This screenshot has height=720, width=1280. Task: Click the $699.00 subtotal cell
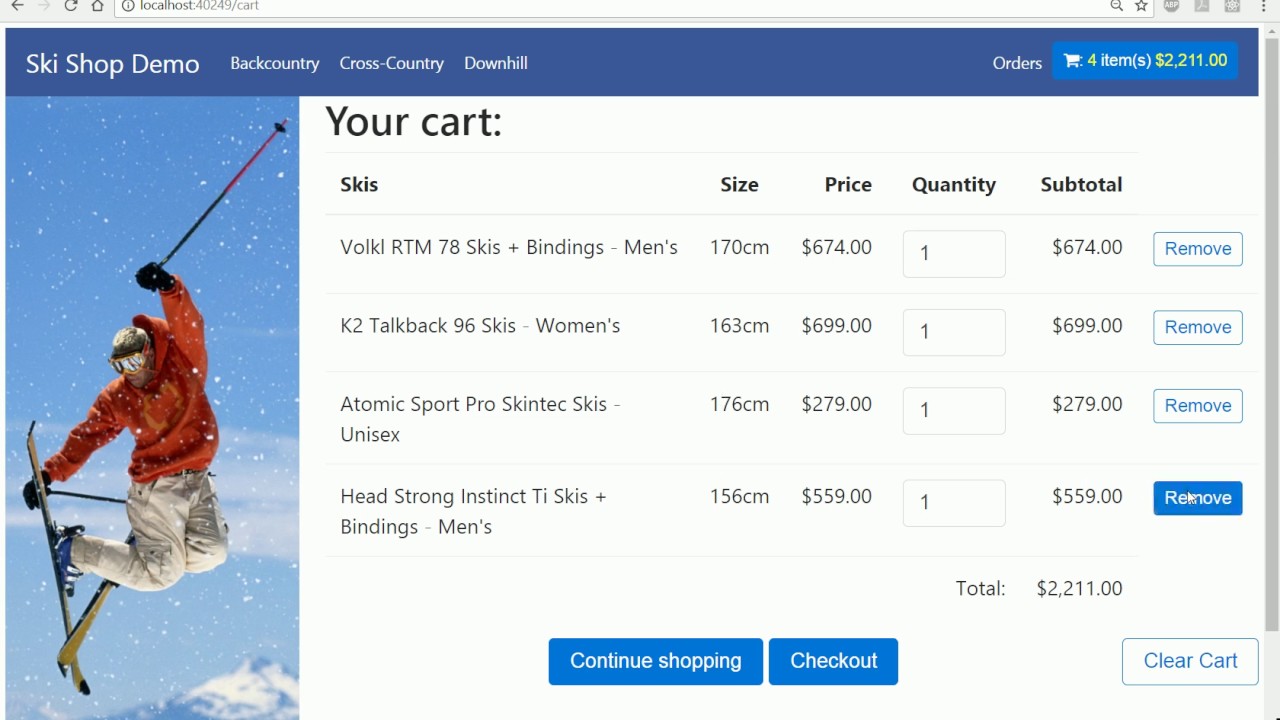click(x=1087, y=326)
